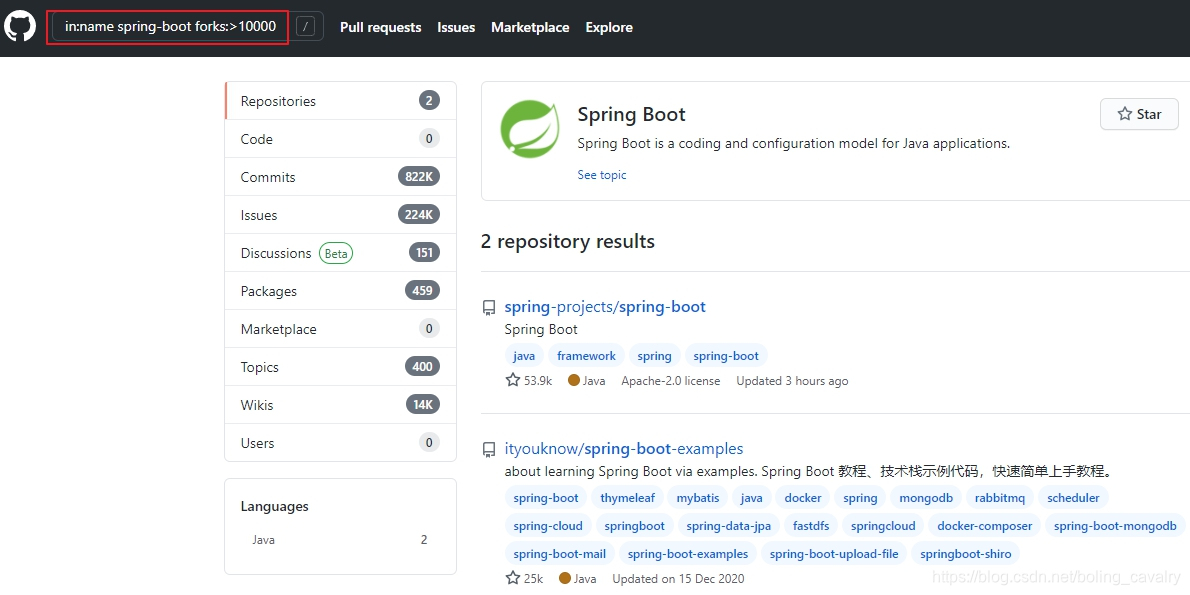Viewport: 1190px width, 595px height.
Task: Open Pull requests in top navigation
Action: tap(380, 27)
